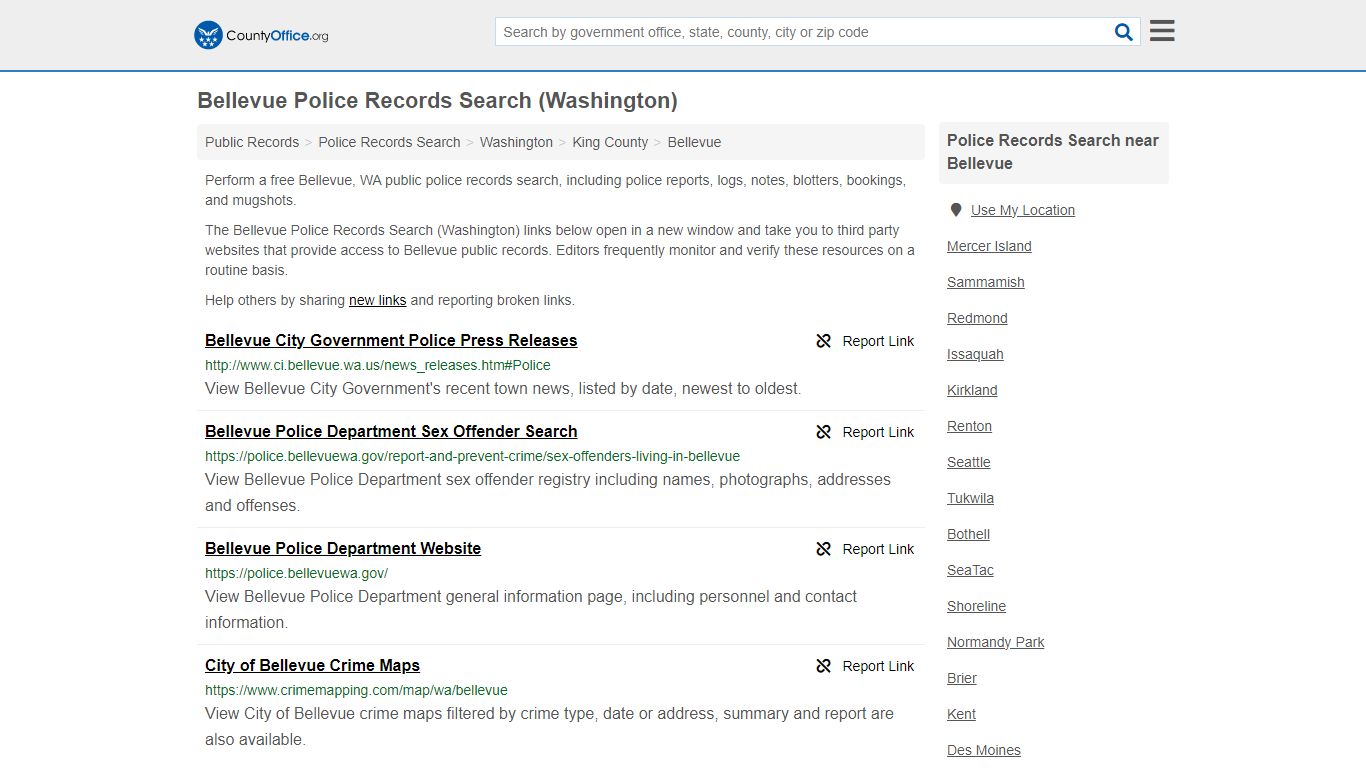Click 'Police Records Search near Bellevue' sidebar heading
The width and height of the screenshot is (1366, 768).
coord(1053,152)
